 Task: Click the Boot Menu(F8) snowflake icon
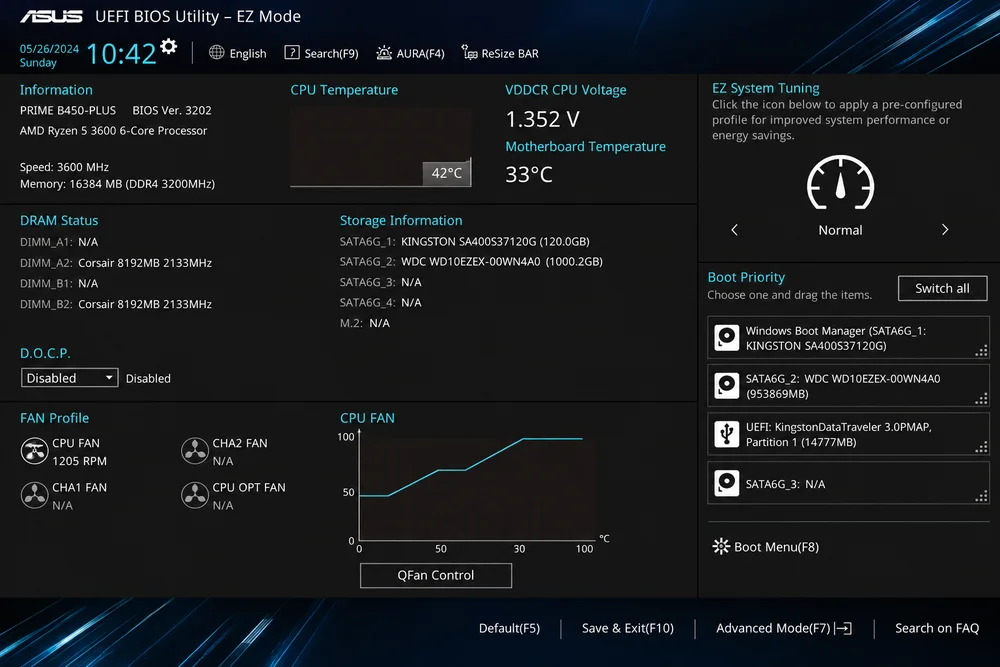721,546
